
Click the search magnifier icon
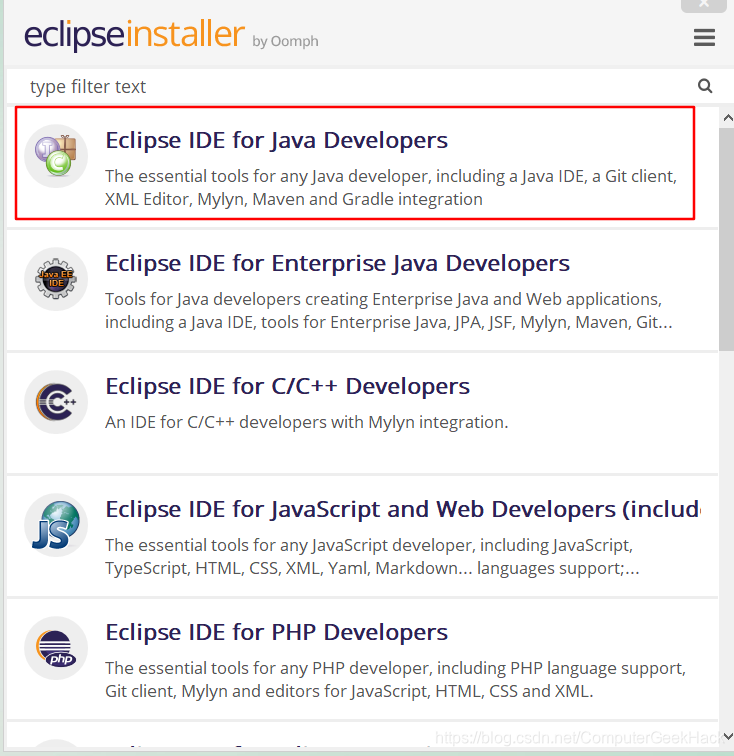pyautogui.click(x=705, y=86)
